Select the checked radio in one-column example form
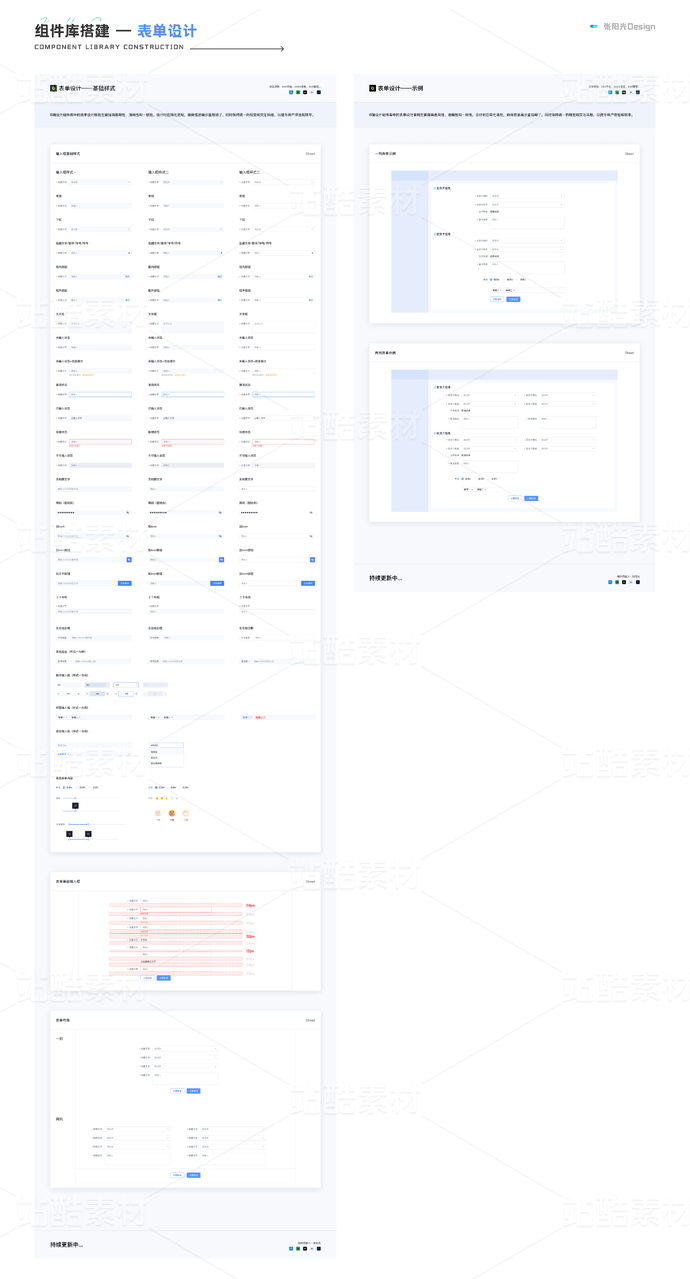This screenshot has width=690, height=1279. [491, 279]
